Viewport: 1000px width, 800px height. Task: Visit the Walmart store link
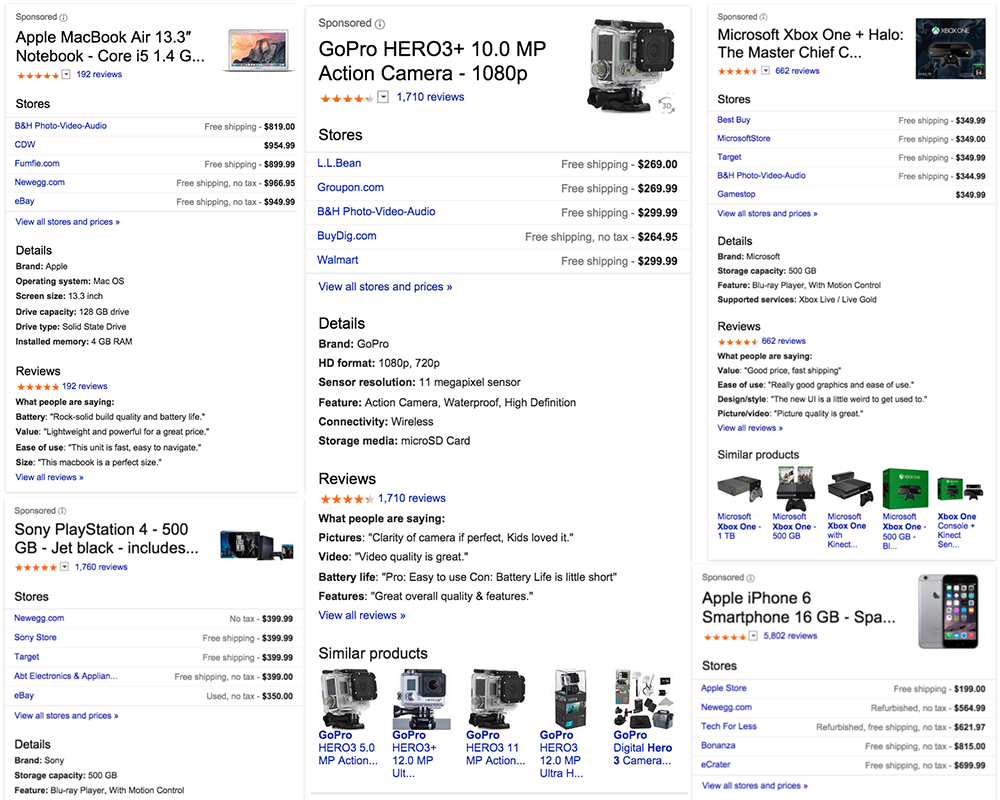click(x=338, y=260)
